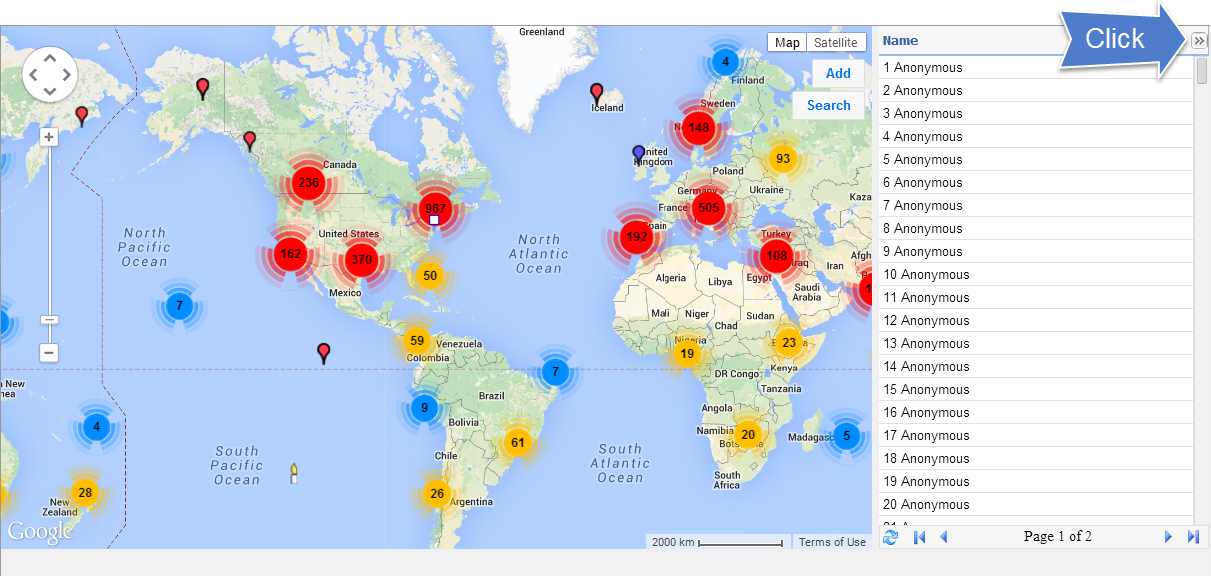Click the Search button on map
Screen dimensions: 1211x576
point(828,105)
